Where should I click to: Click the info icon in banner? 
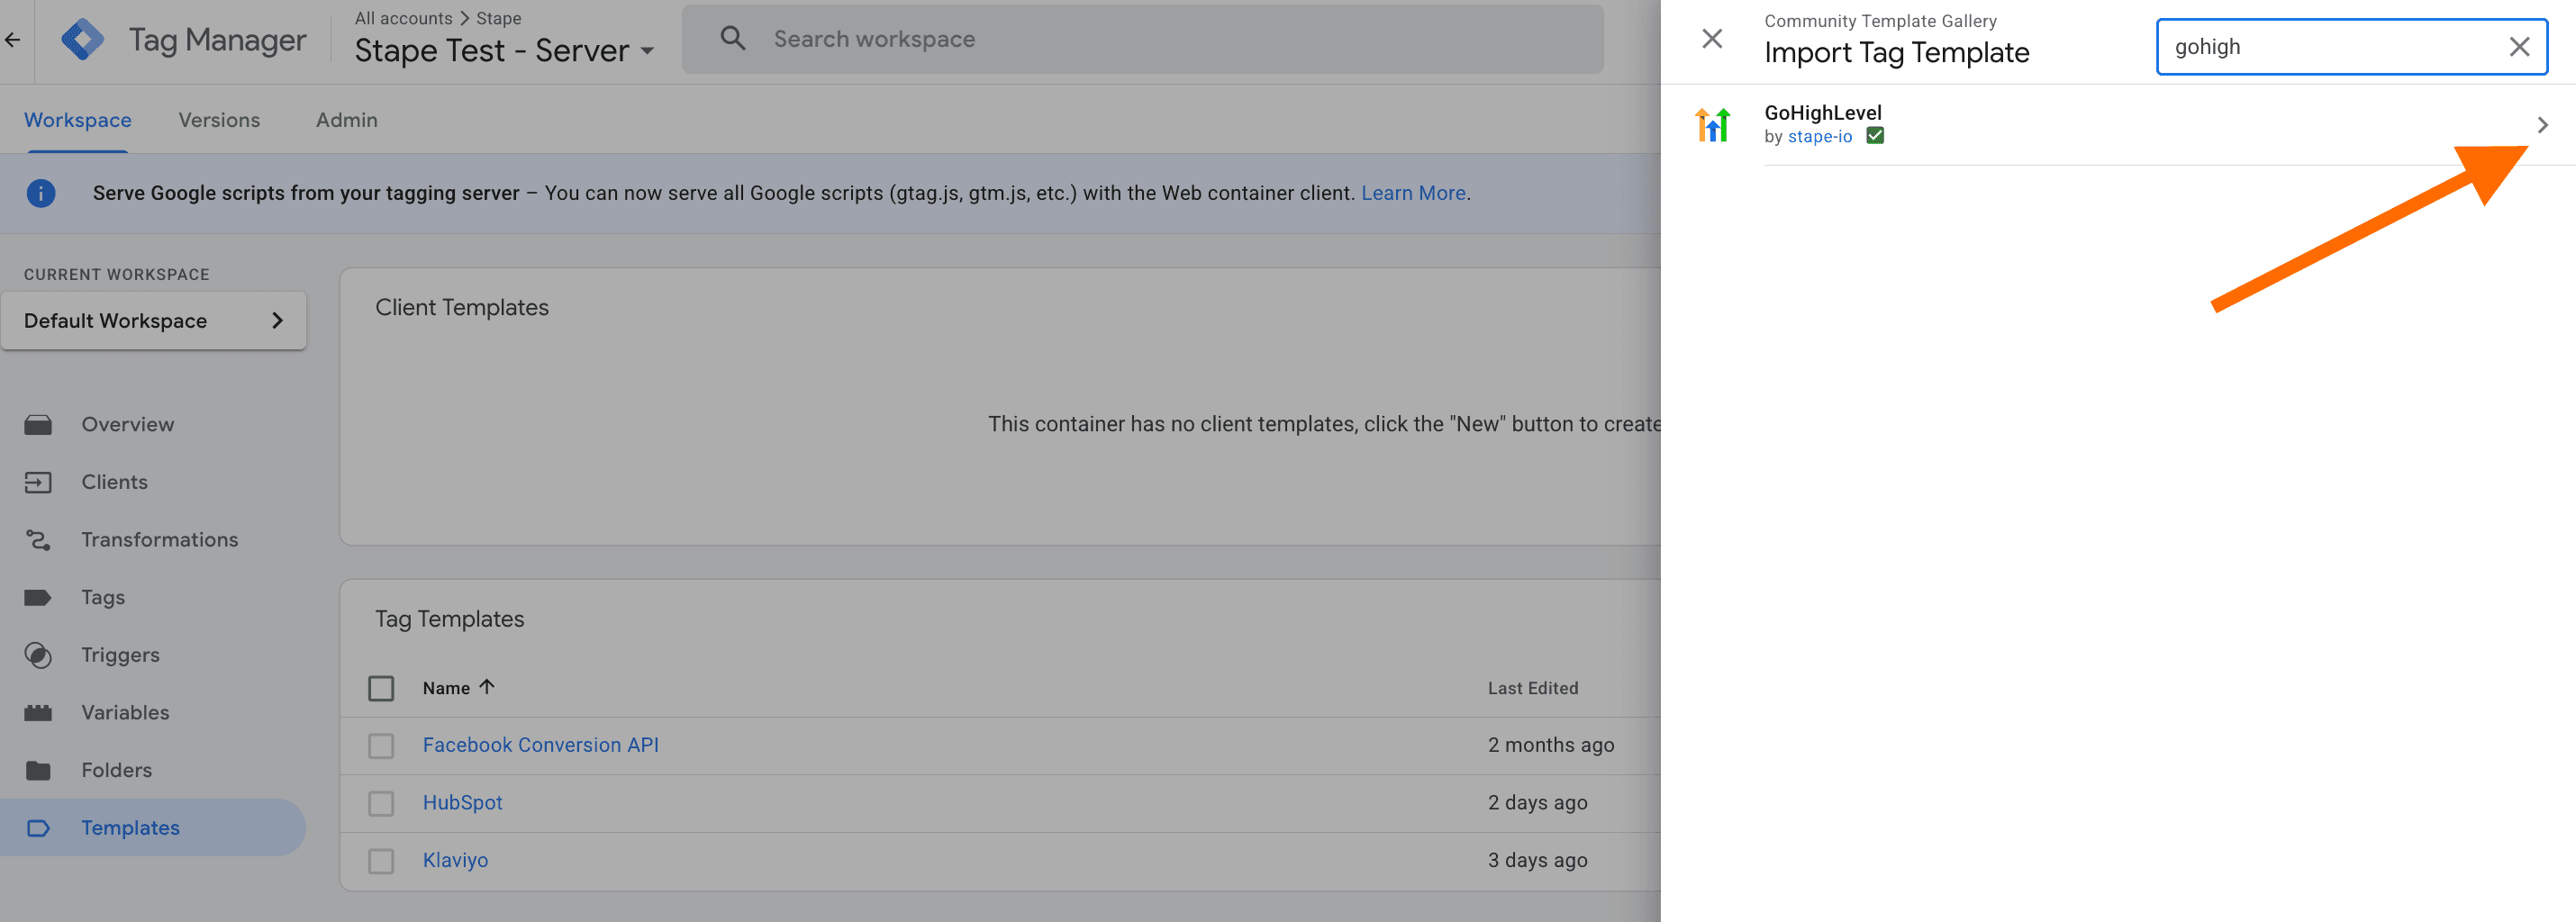pyautogui.click(x=41, y=193)
